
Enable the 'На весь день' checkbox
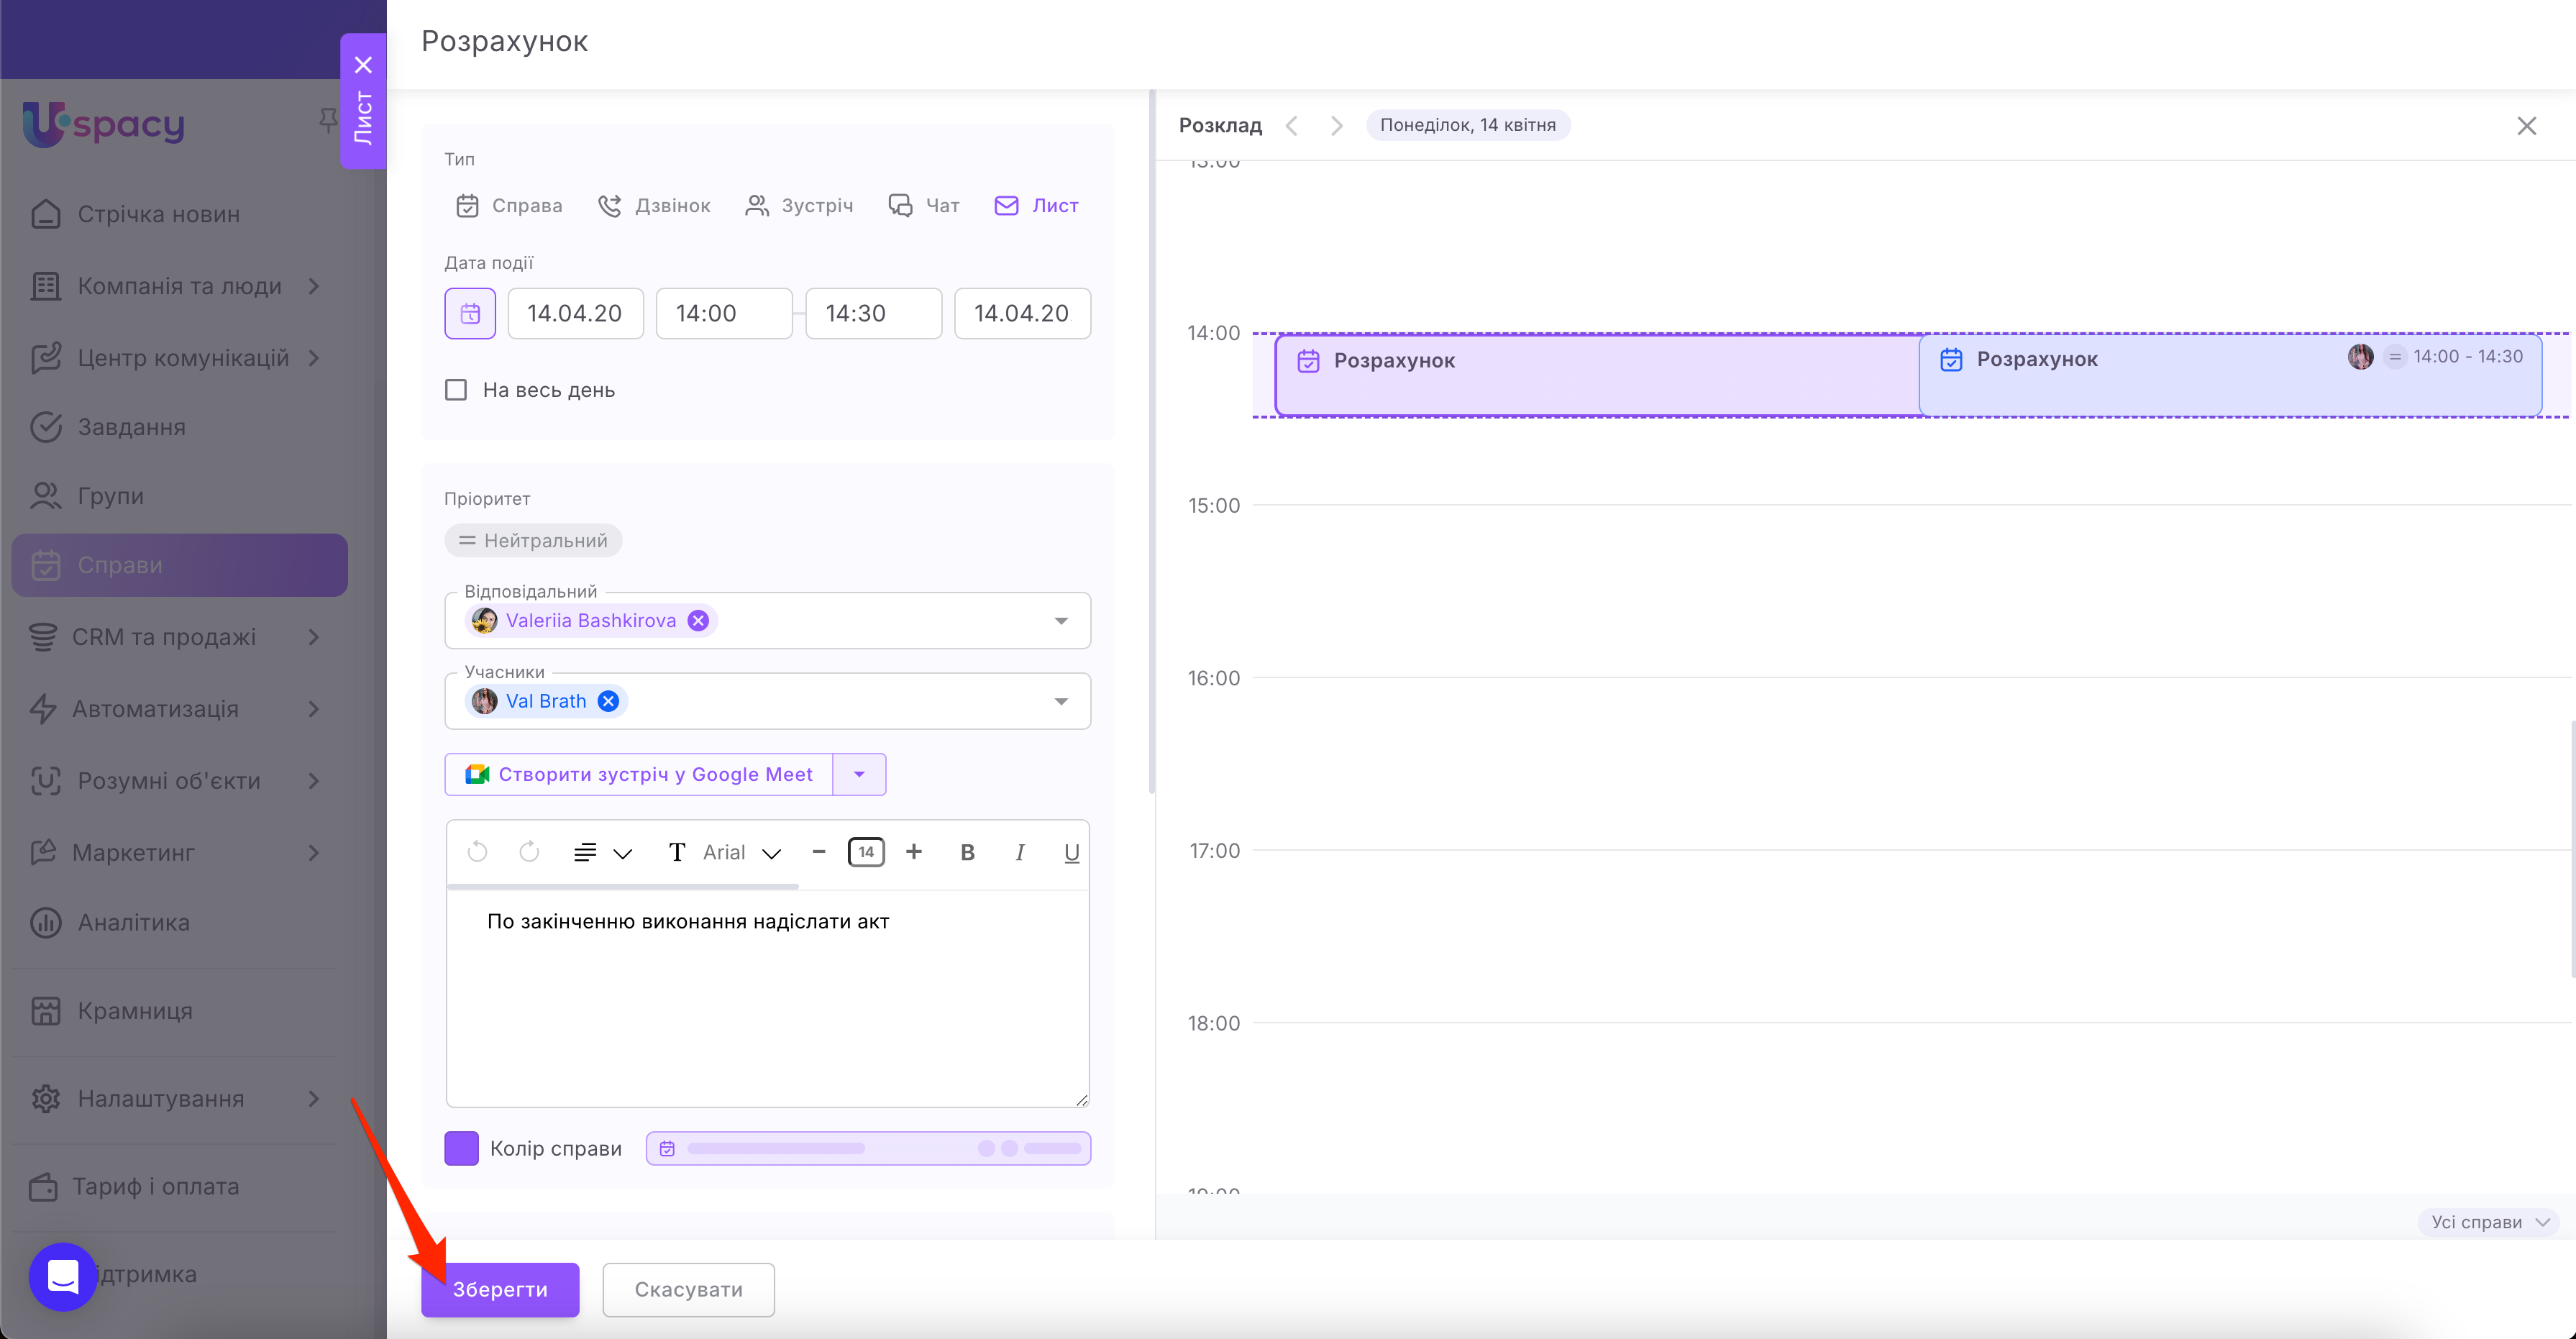point(456,390)
